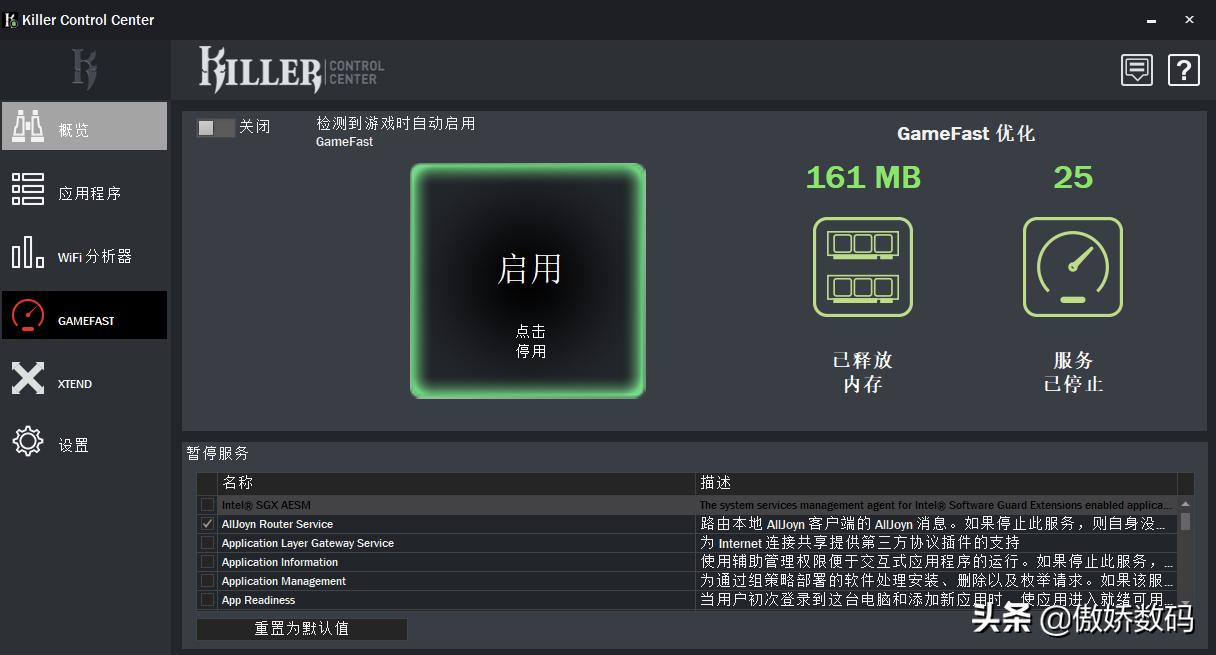This screenshot has height=655, width=1216.
Task: Uncheck the AllJoyn Router Service checkbox
Action: pyautogui.click(x=207, y=524)
